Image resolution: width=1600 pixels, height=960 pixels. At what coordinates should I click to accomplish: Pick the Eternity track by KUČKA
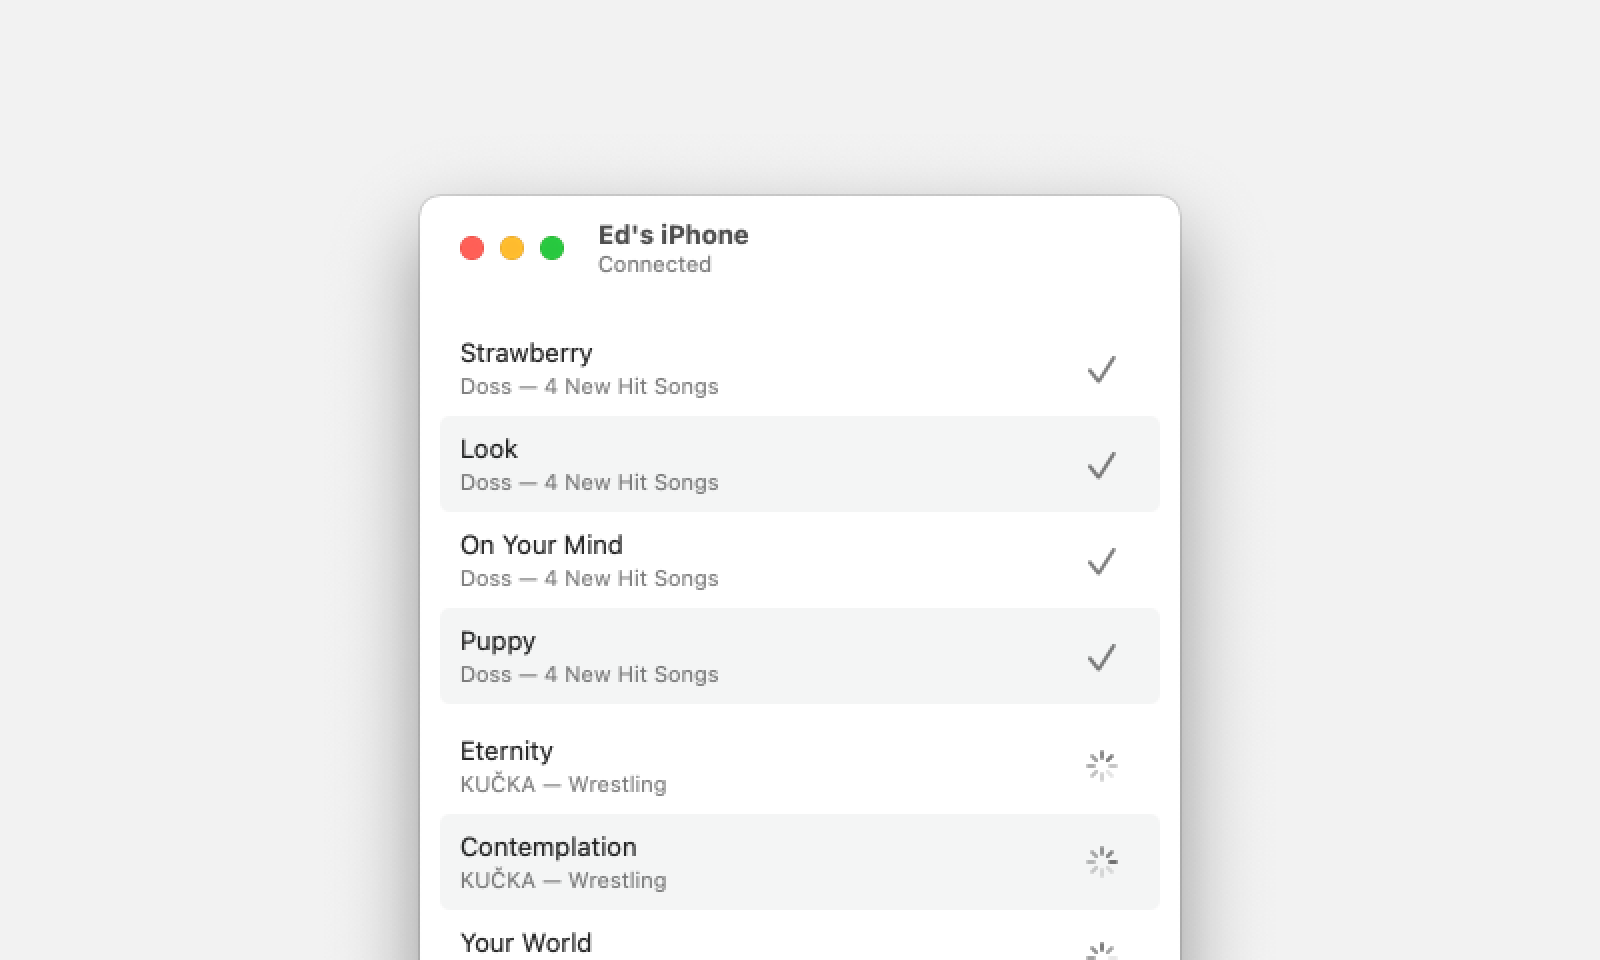(800, 766)
